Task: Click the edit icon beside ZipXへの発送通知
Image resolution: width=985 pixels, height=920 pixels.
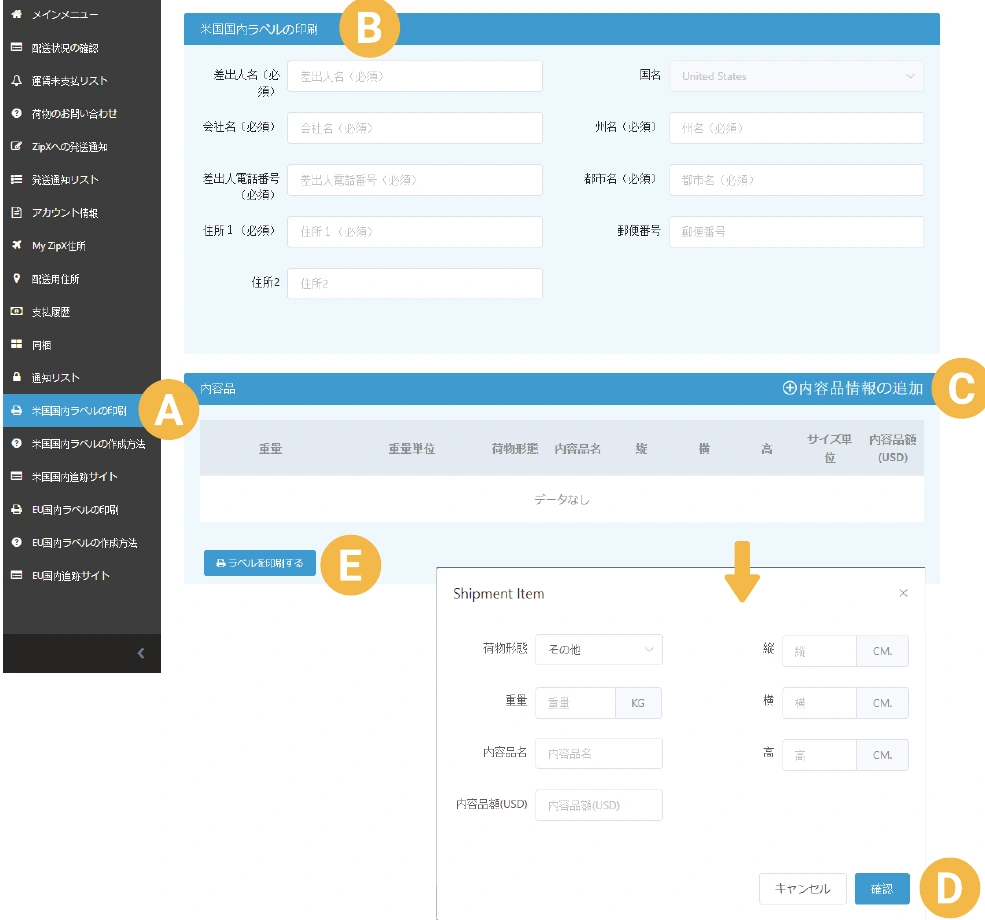Action: point(17,146)
